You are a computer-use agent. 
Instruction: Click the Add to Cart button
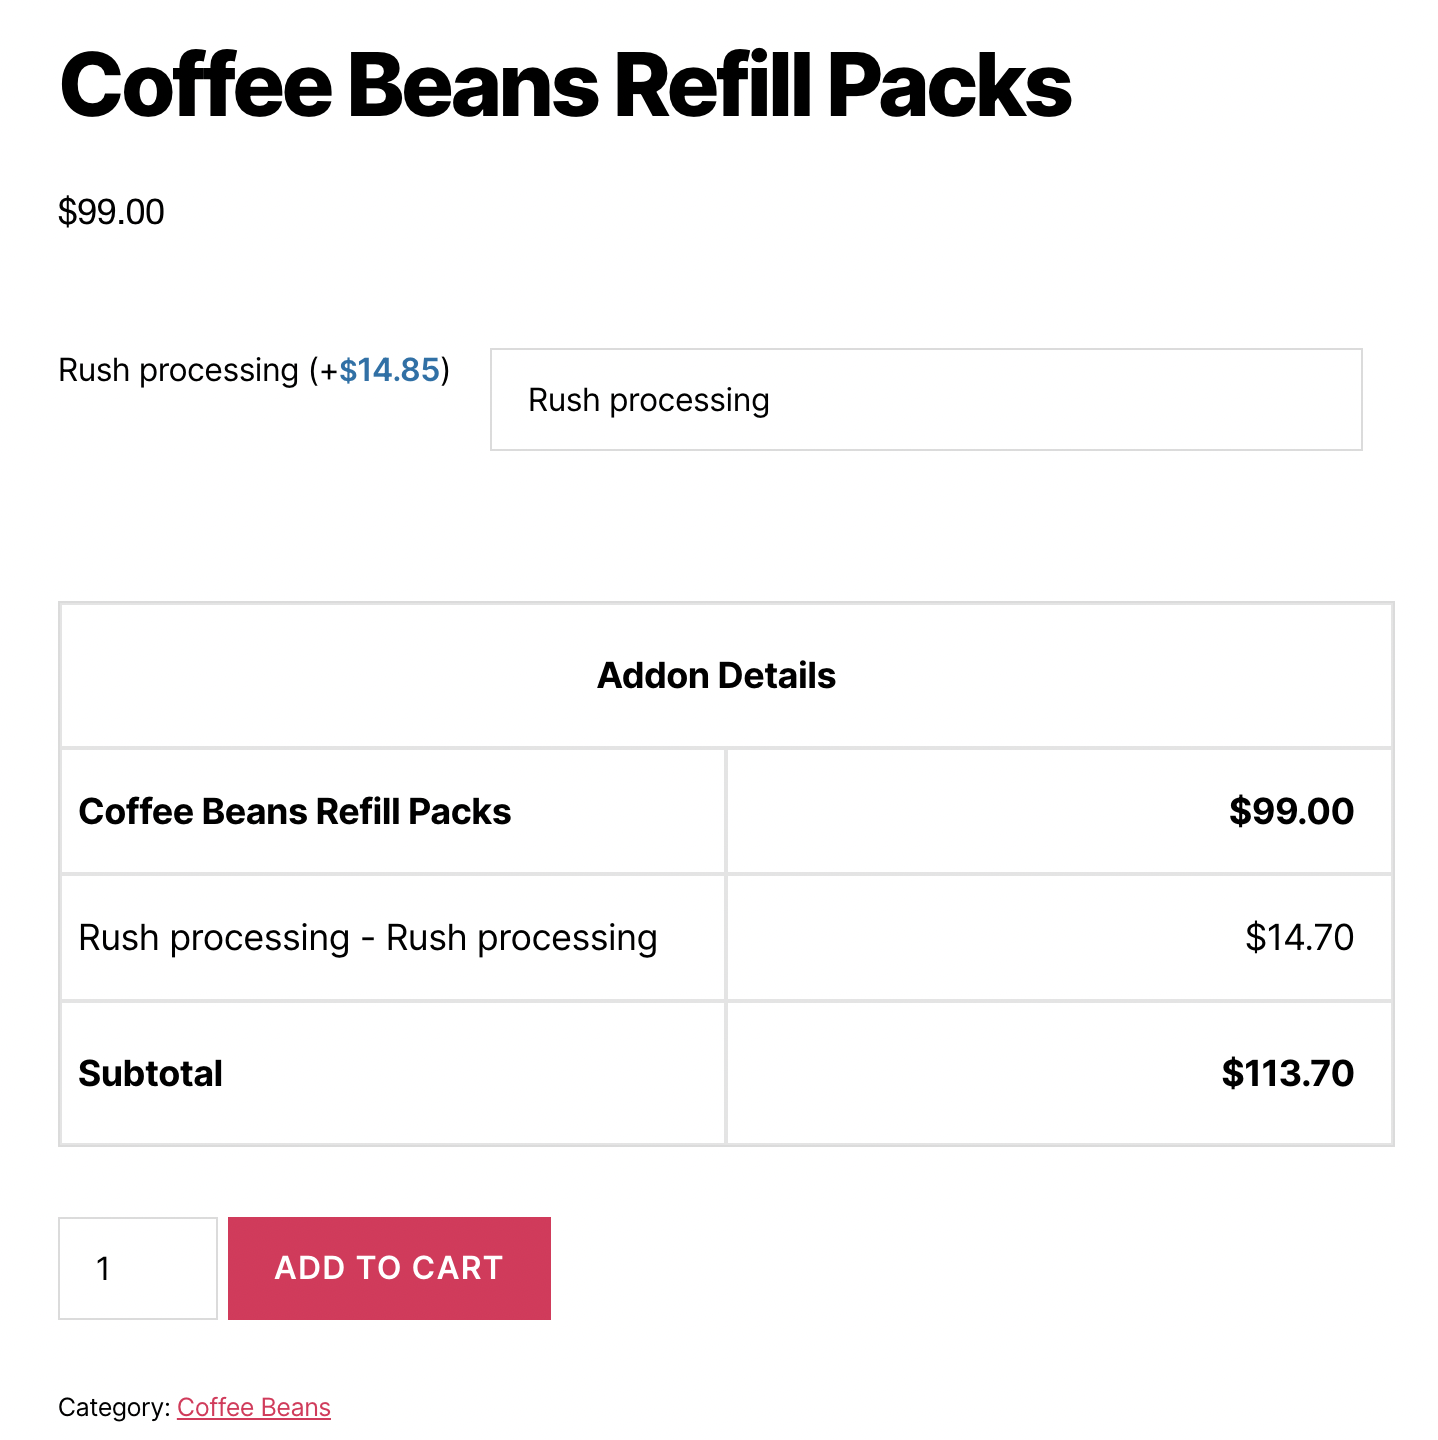[x=389, y=1268]
